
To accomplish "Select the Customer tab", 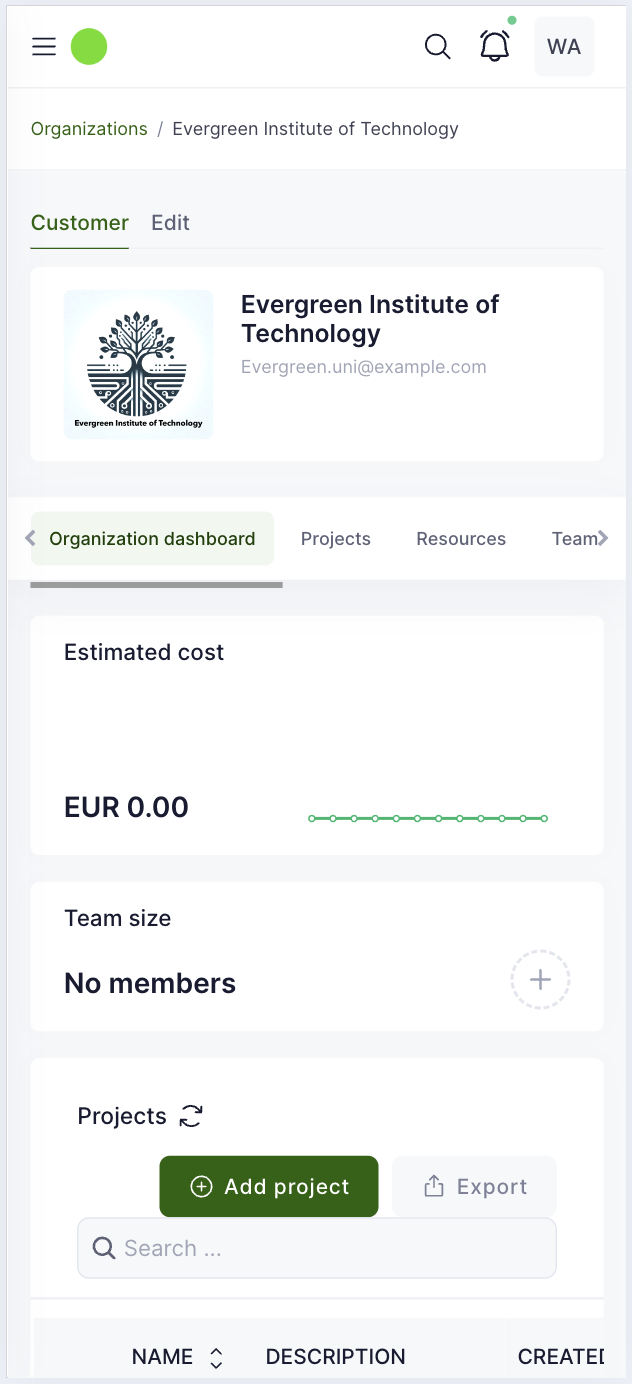I will (x=80, y=223).
